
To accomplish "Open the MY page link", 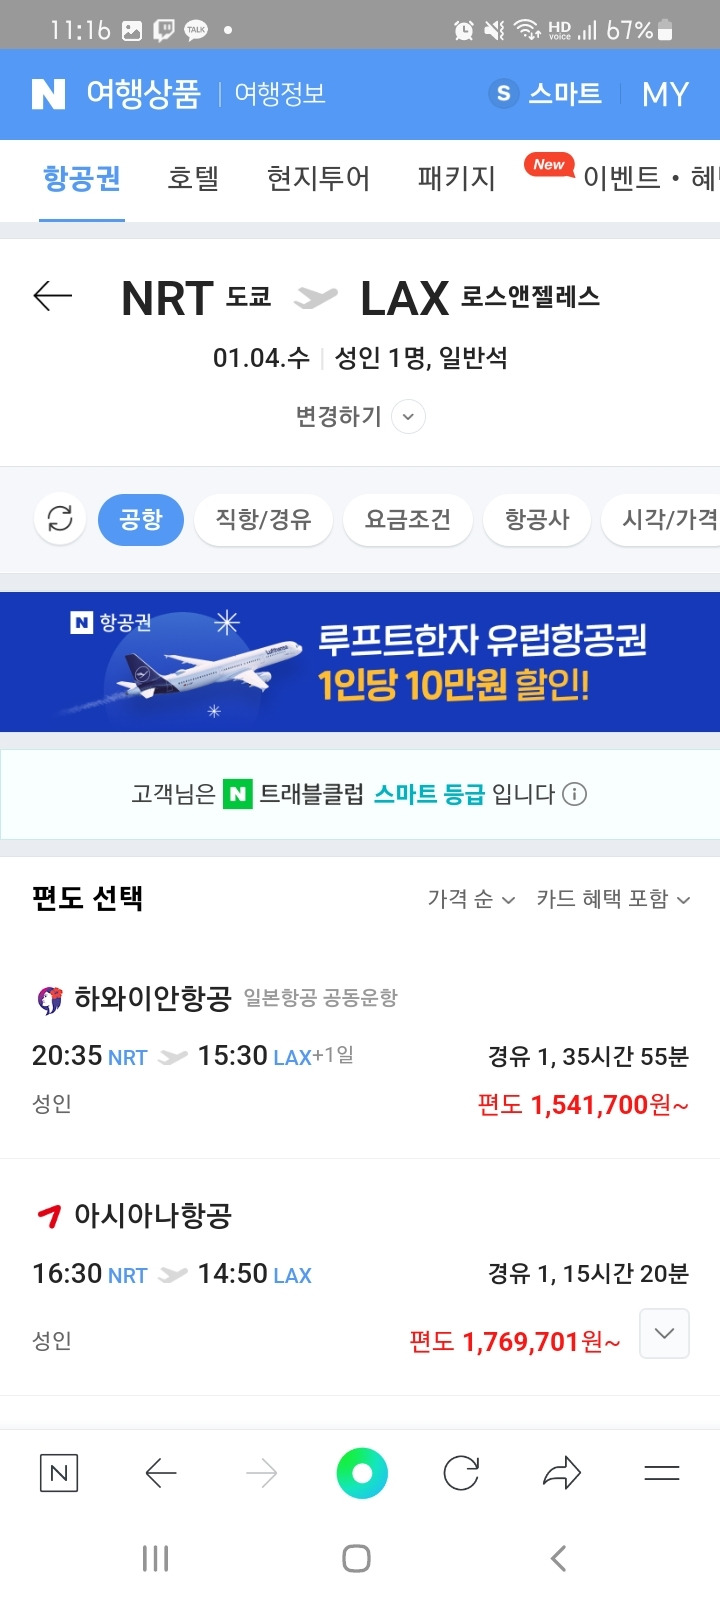I will point(665,94).
